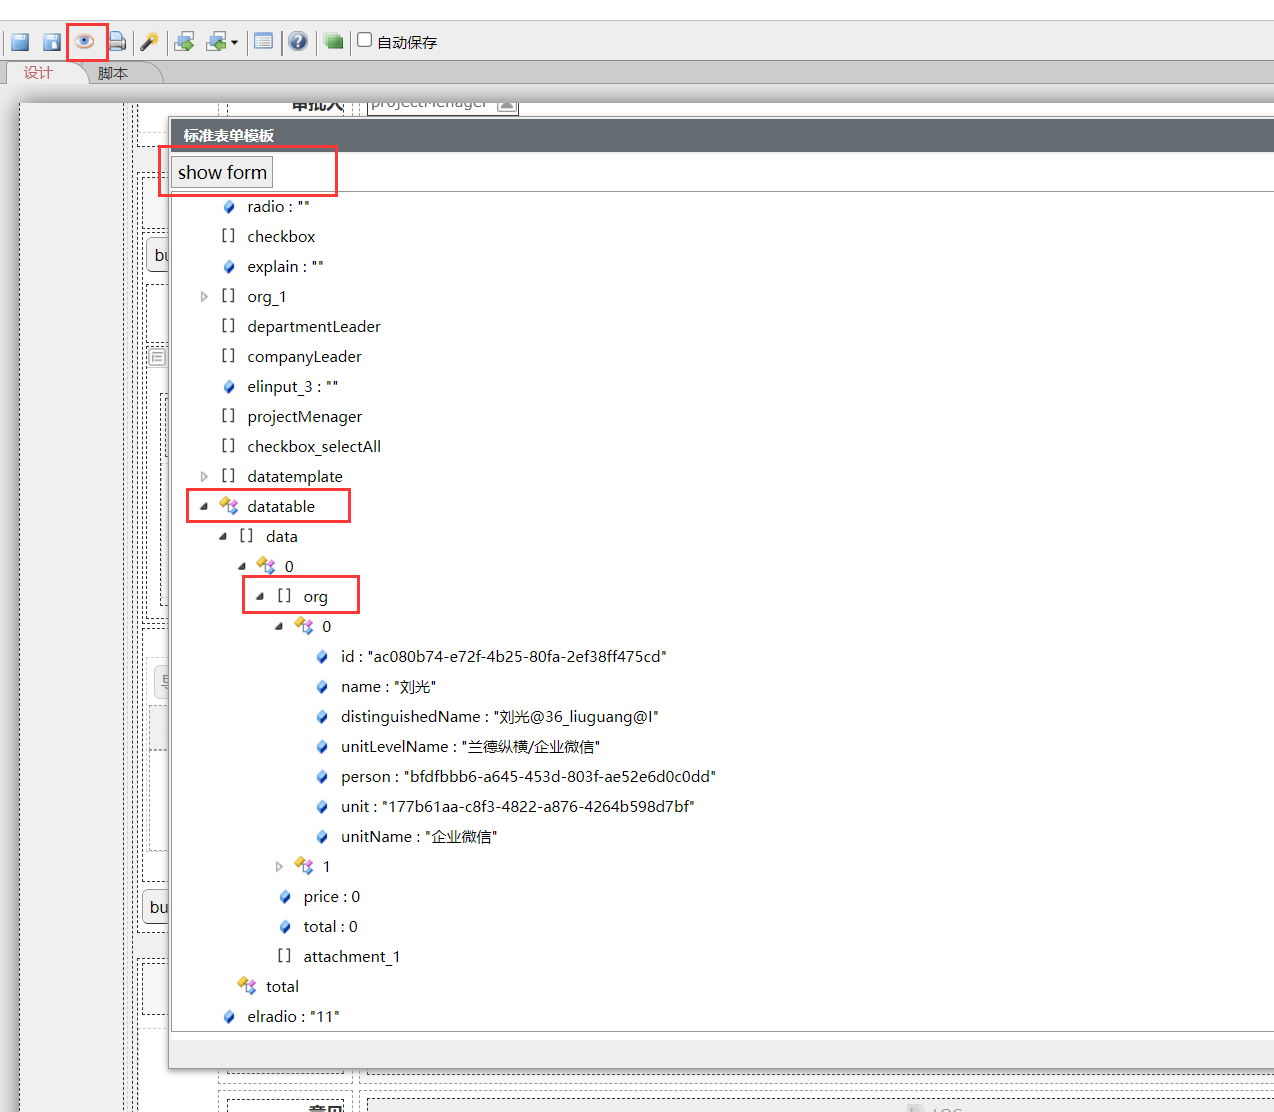This screenshot has width=1274, height=1112.
Task: Click the 标准表单模板 dialog title bar
Action: point(721,135)
